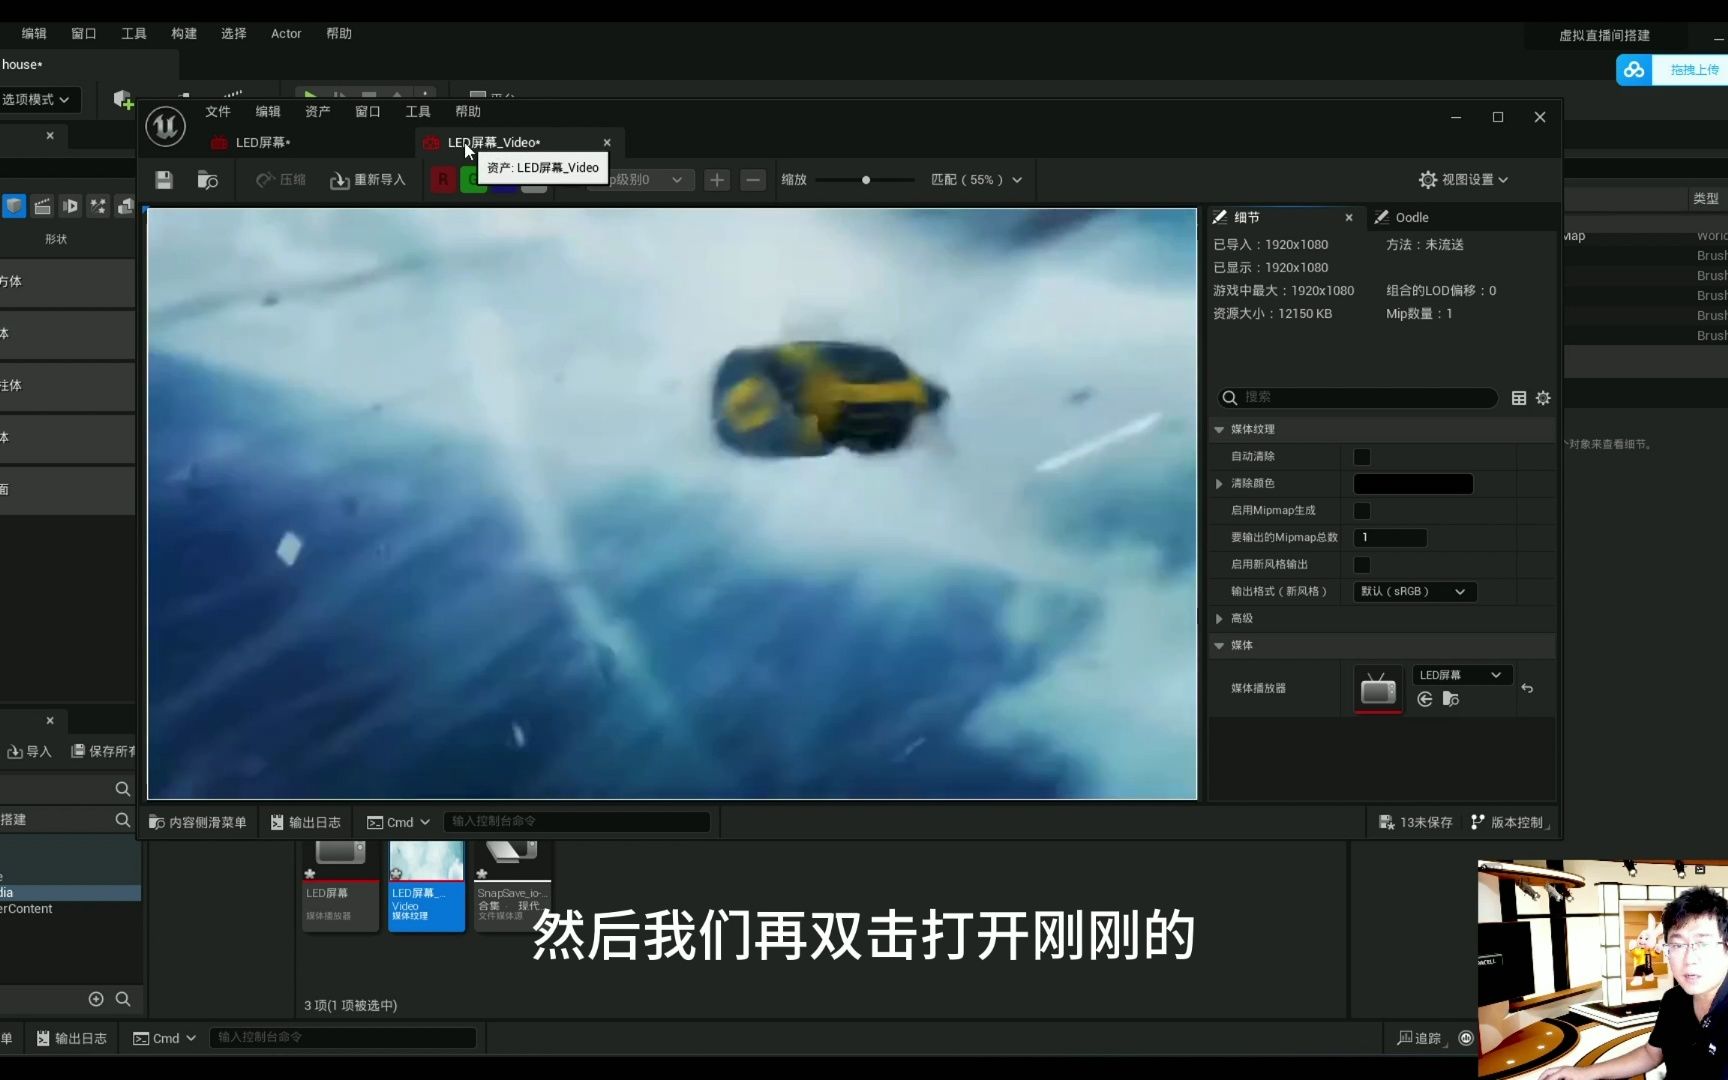
Task: Adjust the zoom (缩放) slider
Action: 865,180
